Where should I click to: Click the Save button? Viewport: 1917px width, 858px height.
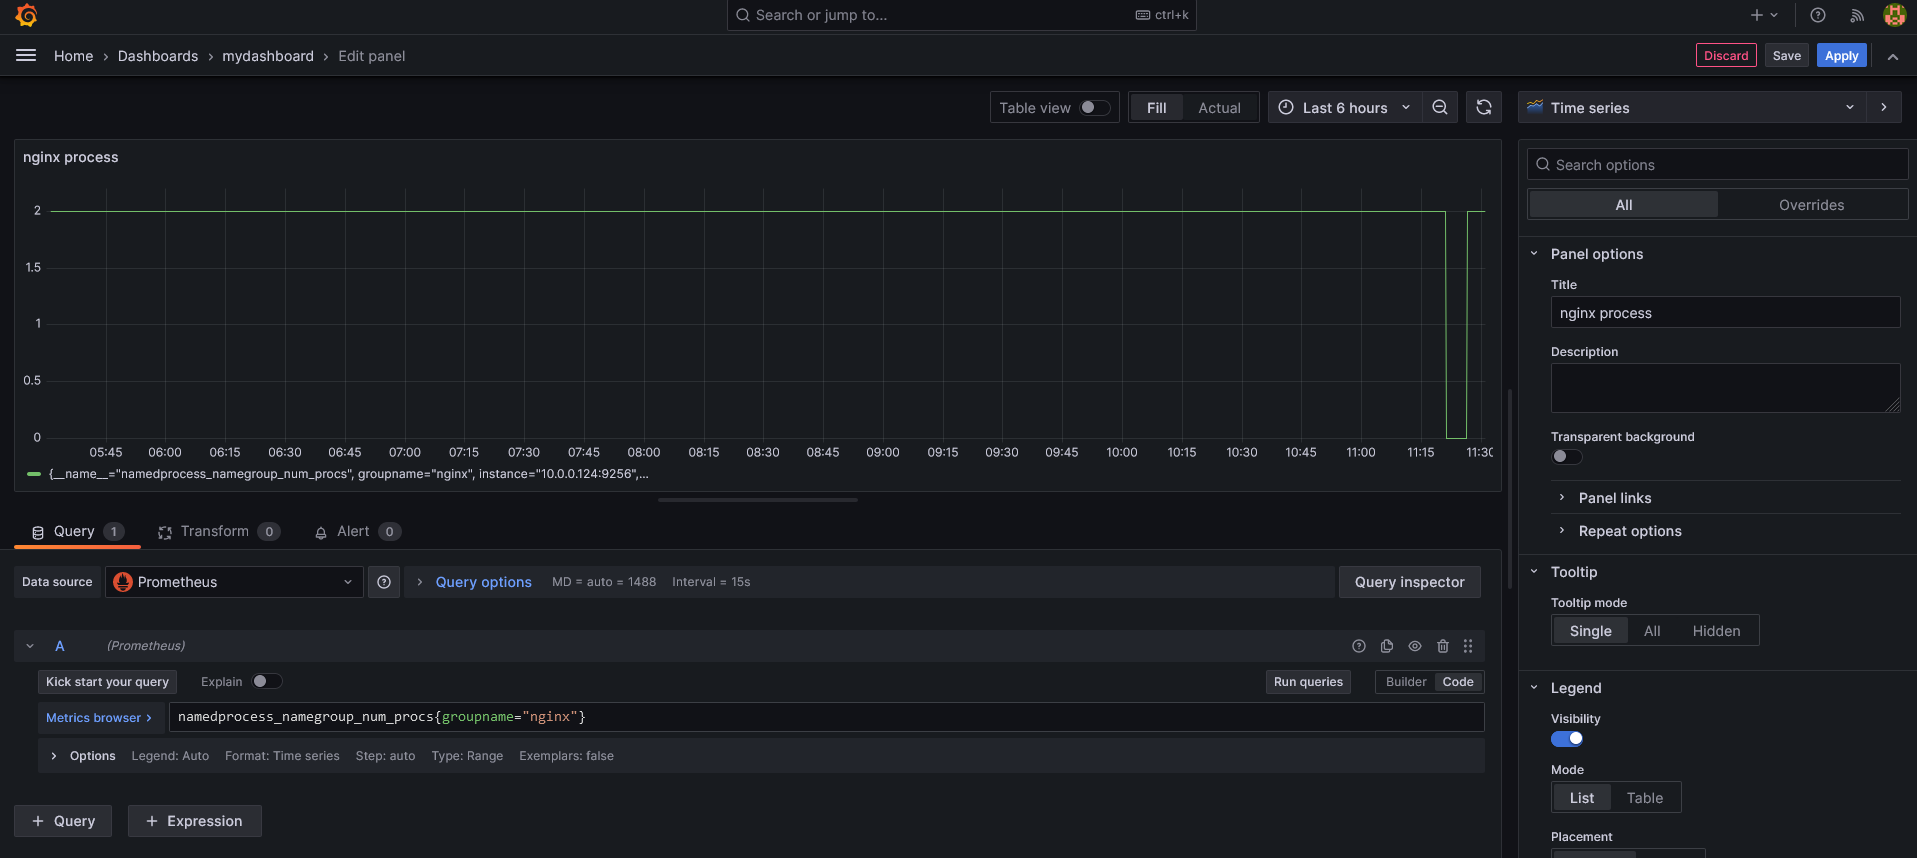[x=1786, y=56]
